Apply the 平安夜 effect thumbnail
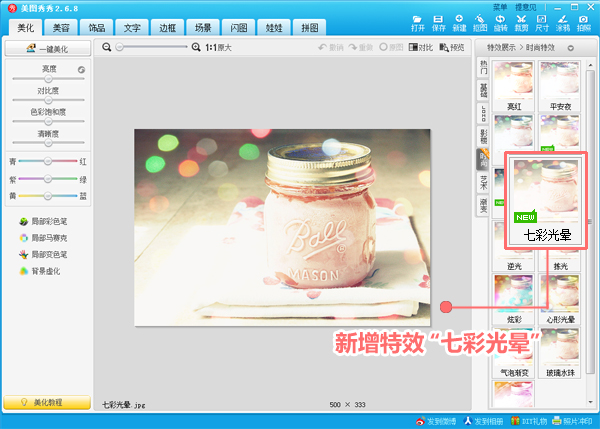The height and width of the screenshot is (429, 600). coord(560,84)
